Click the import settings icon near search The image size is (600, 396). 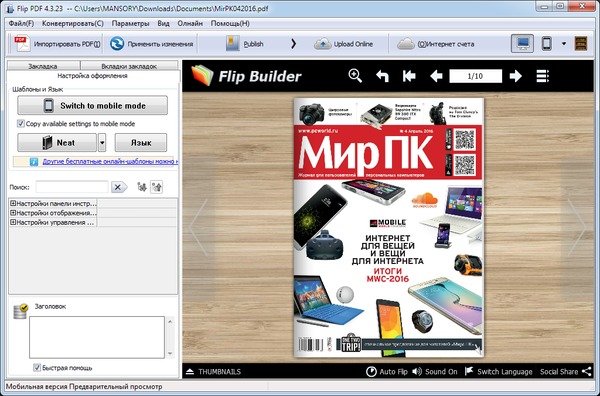point(142,187)
